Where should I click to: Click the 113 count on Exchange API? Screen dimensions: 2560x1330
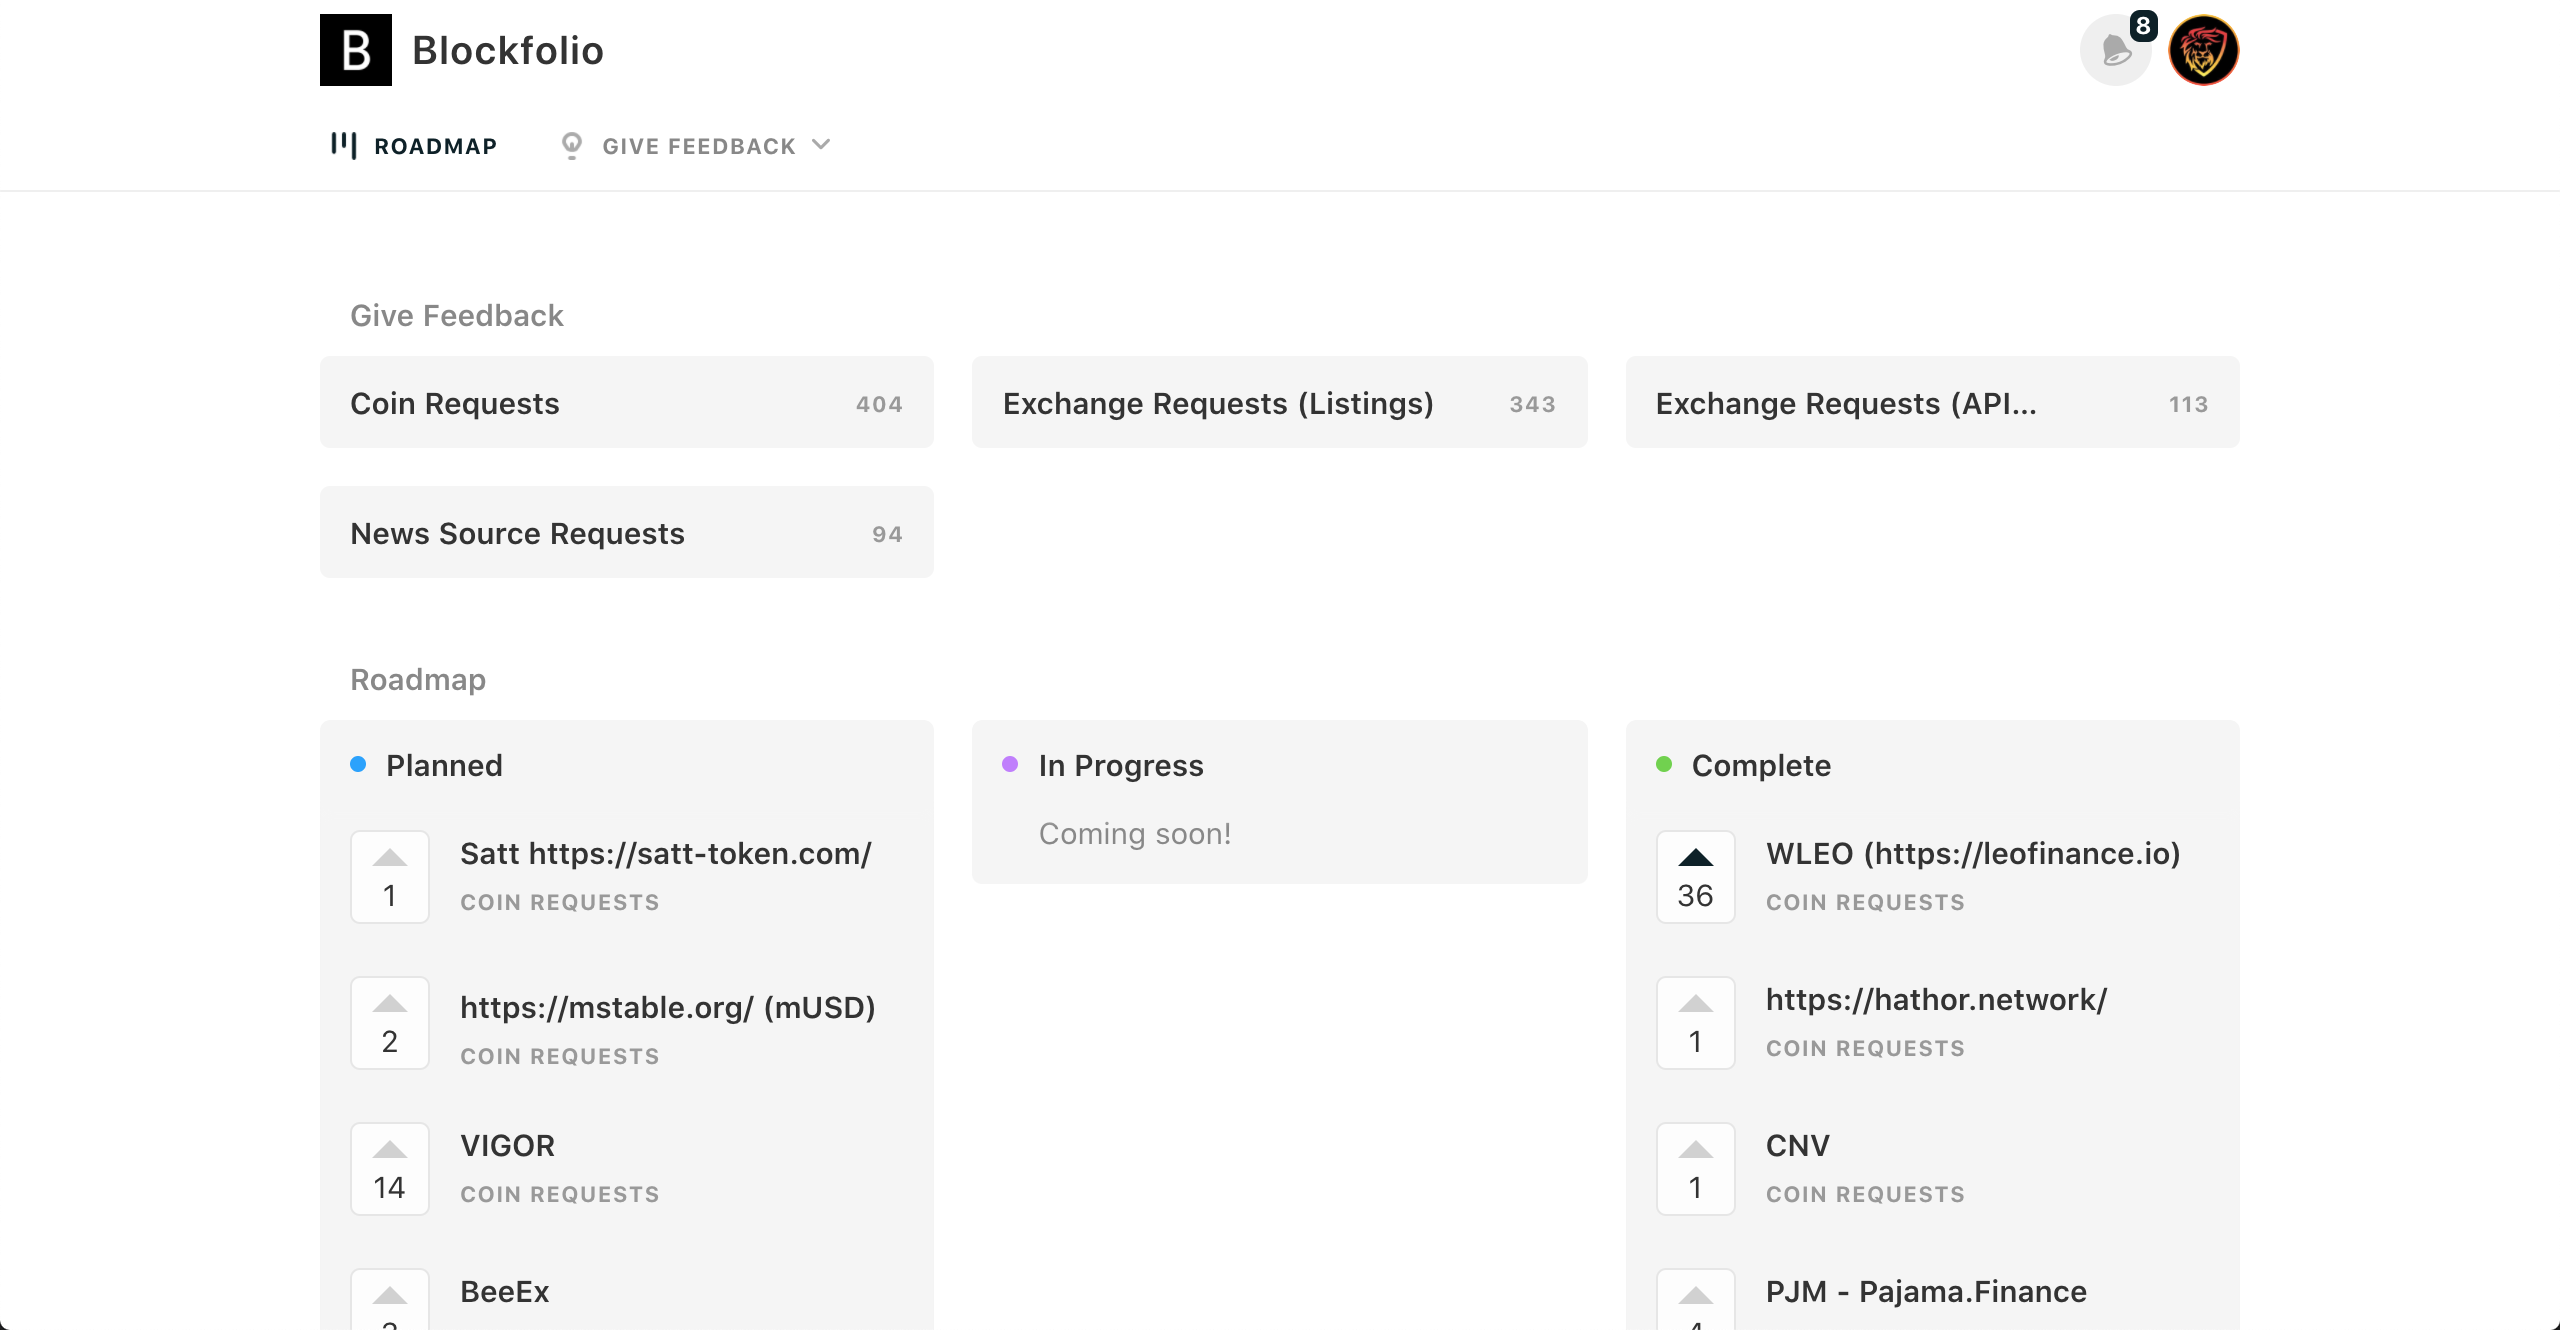tap(2189, 404)
